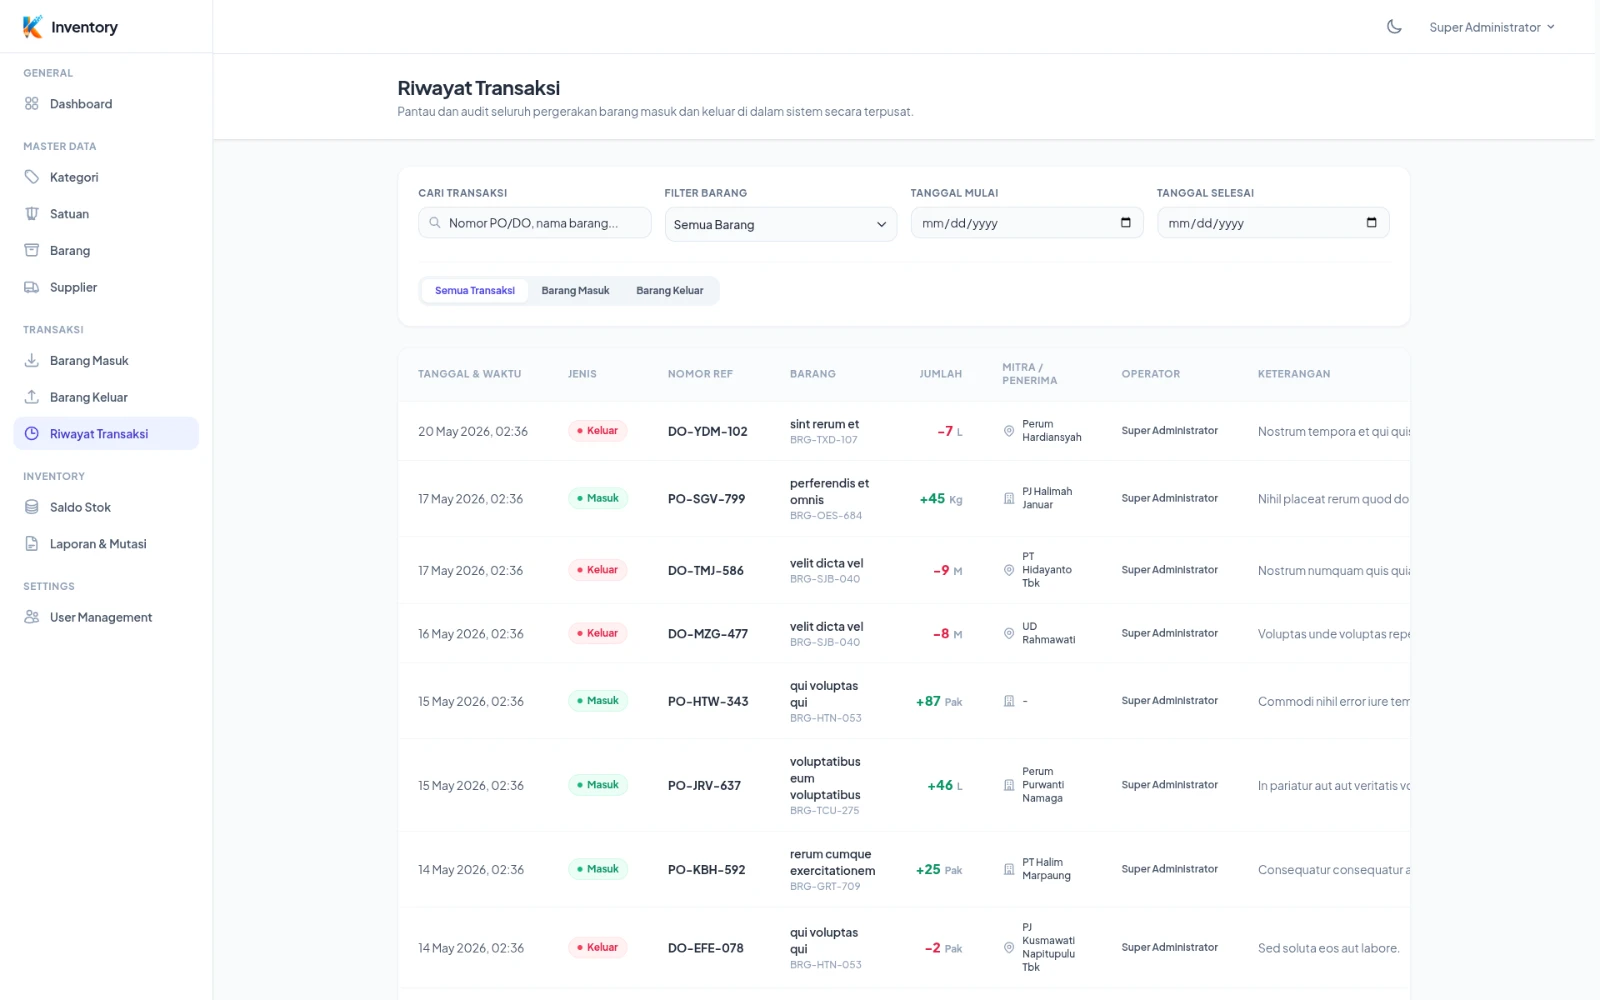Viewport: 1600px width, 1000px height.
Task: Click the Inventory logo icon
Action: pyautogui.click(x=33, y=27)
